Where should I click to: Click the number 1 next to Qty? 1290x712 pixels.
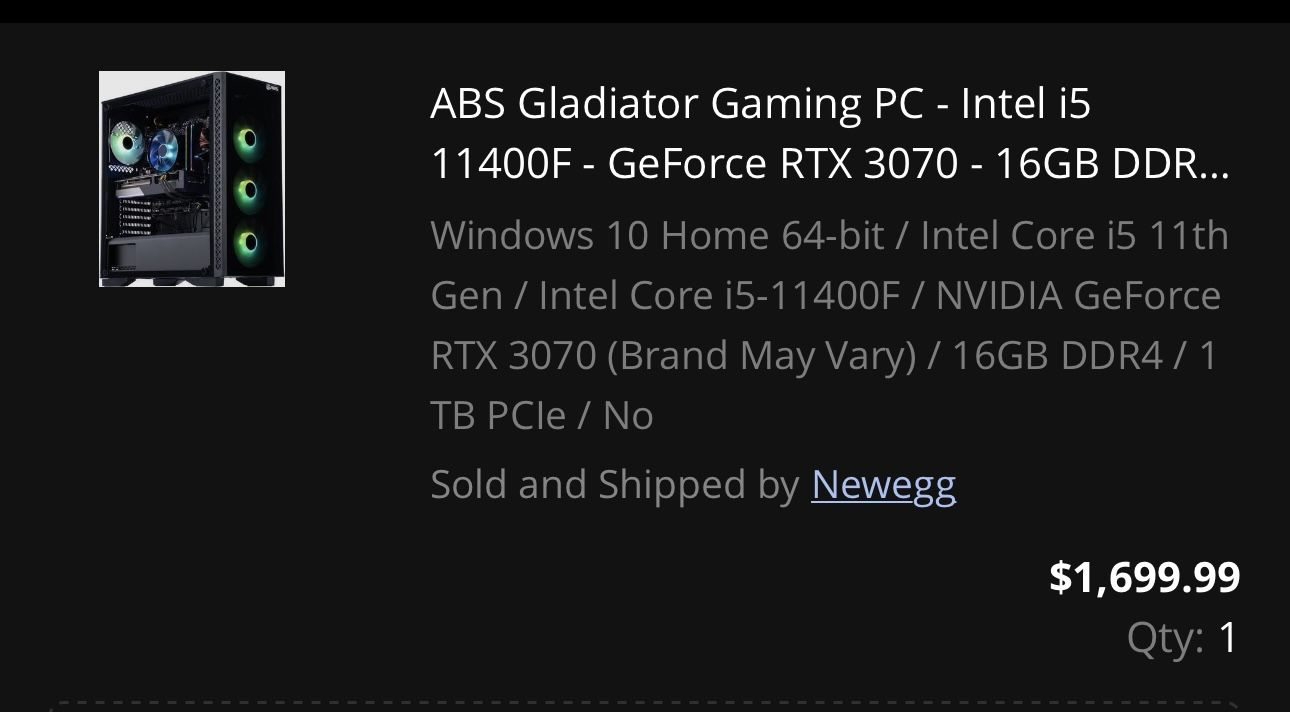[1225, 637]
